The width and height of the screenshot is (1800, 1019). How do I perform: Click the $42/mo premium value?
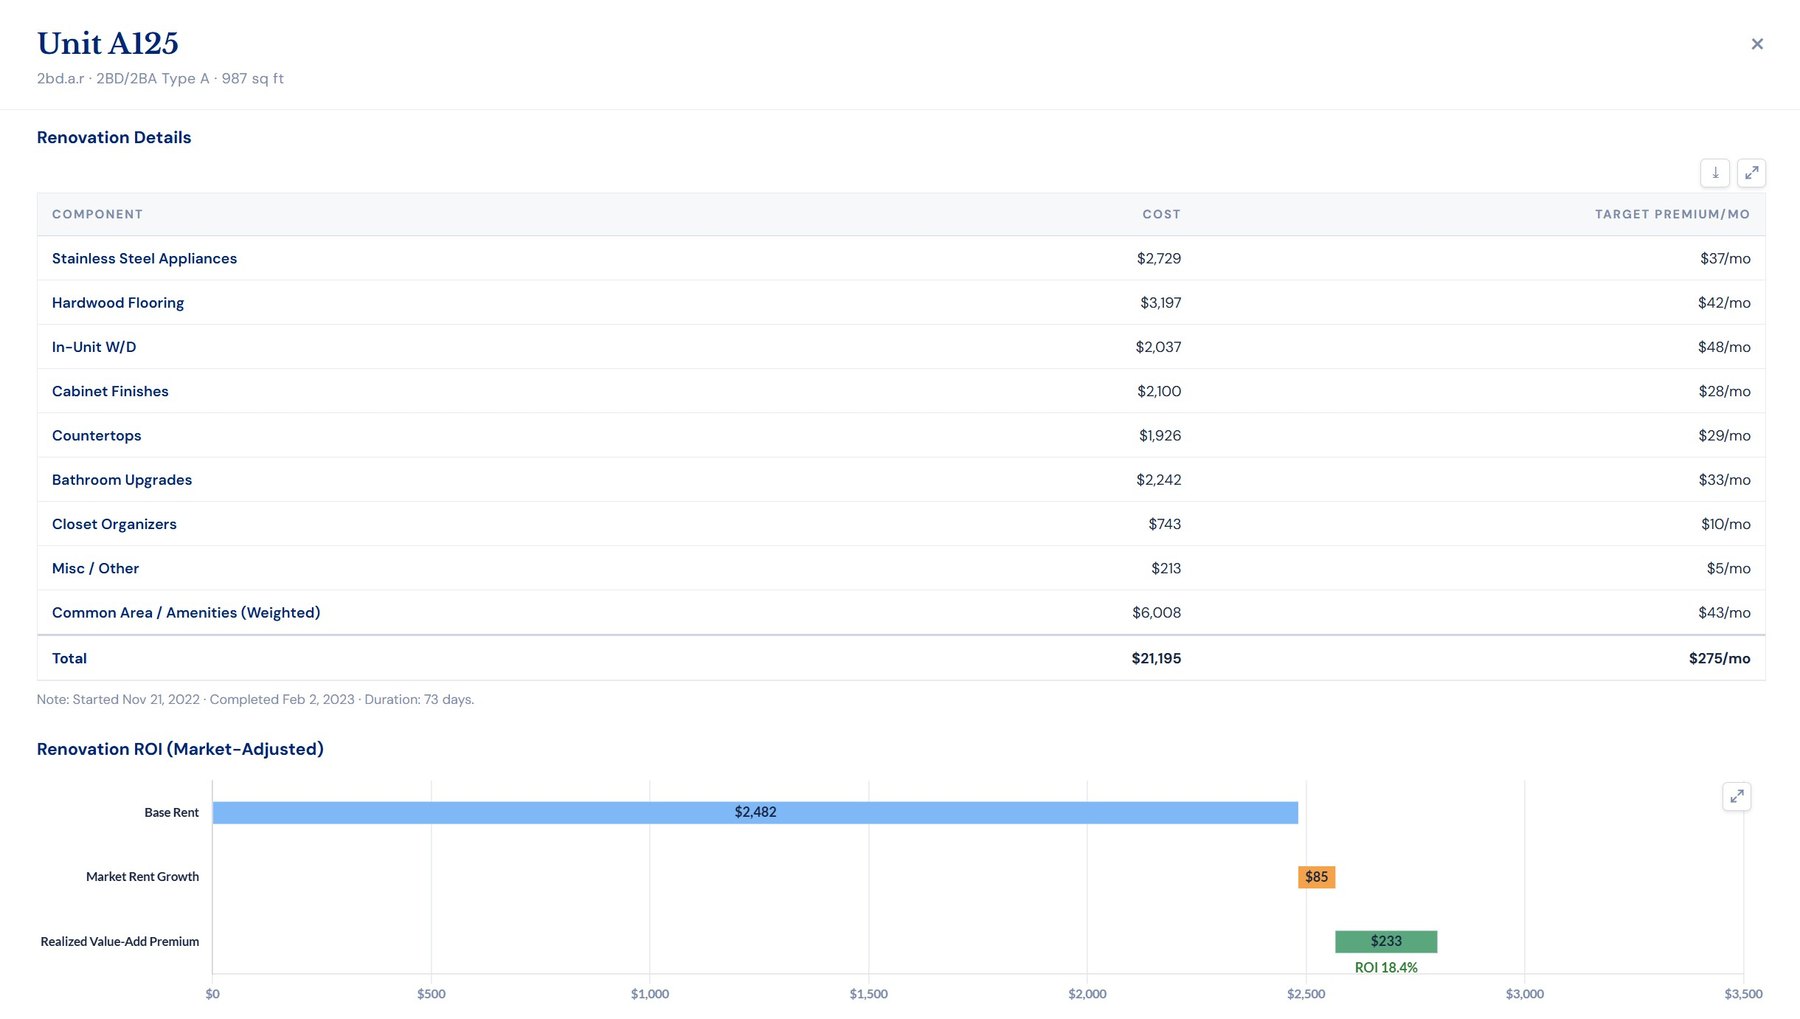tap(1724, 303)
